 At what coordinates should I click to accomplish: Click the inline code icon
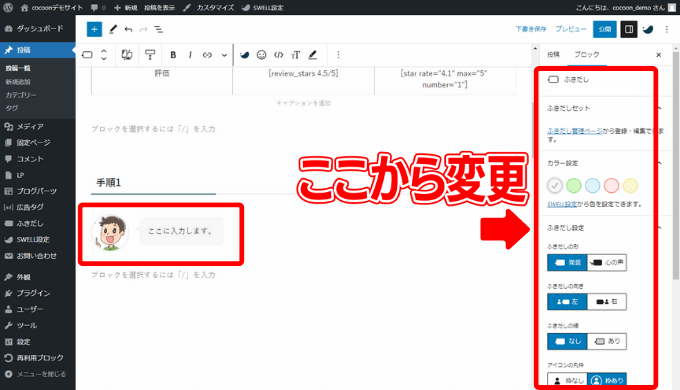pyautogui.click(x=278, y=55)
